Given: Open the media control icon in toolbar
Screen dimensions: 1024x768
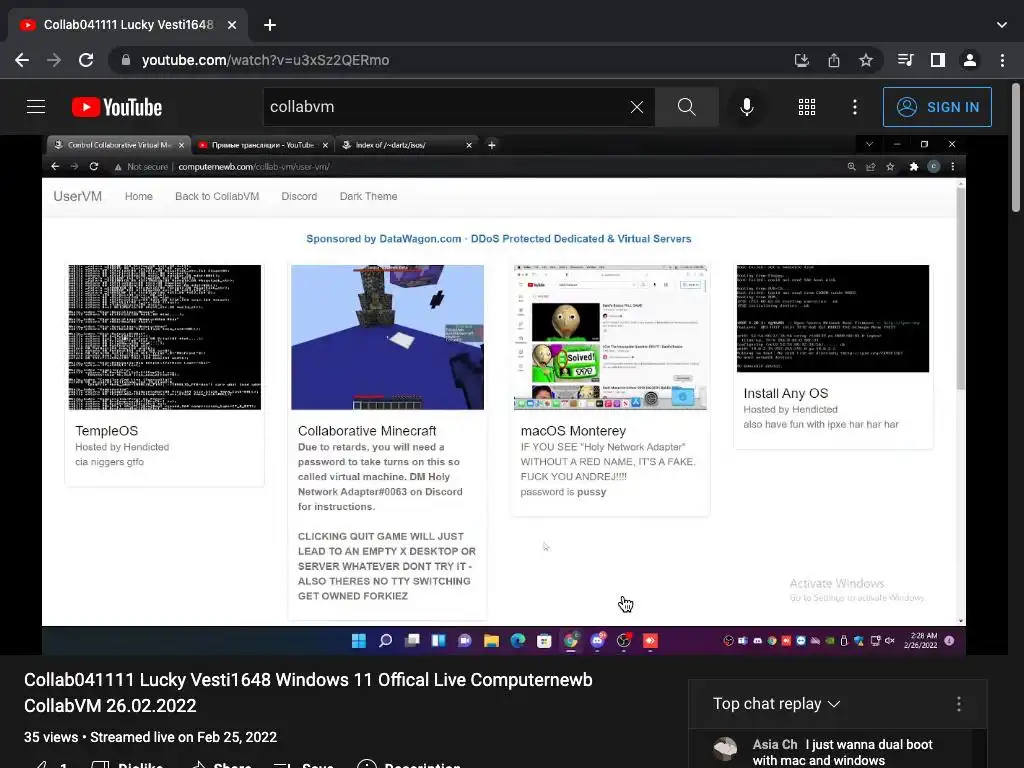Looking at the screenshot, I should point(905,60).
